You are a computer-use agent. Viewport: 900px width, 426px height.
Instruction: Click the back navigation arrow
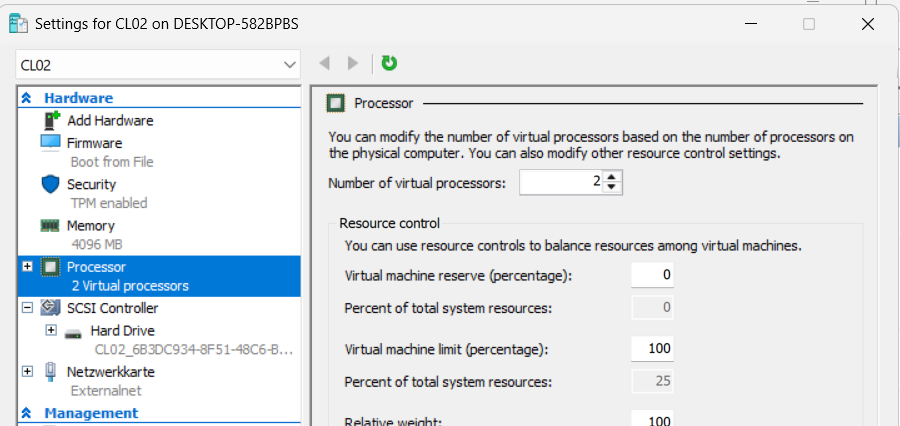coord(324,63)
